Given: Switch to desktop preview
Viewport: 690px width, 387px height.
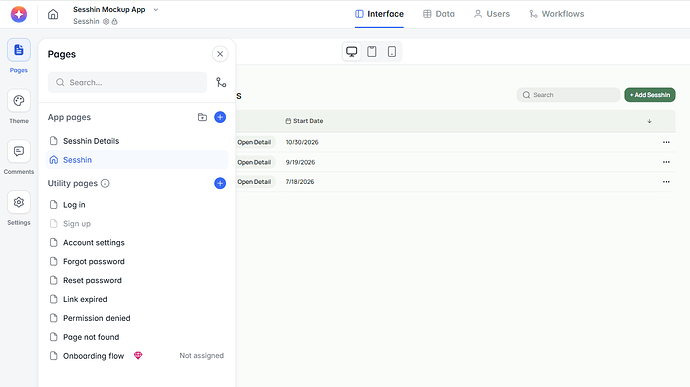Looking at the screenshot, I should pos(352,52).
